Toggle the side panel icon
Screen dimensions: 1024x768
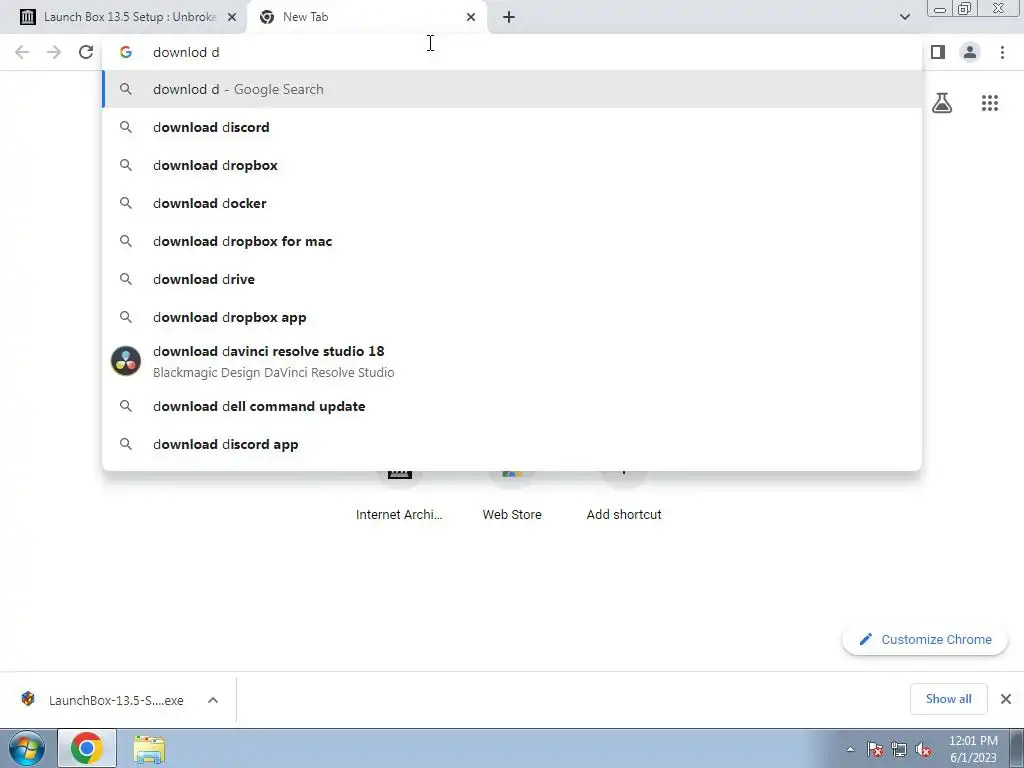[938, 52]
